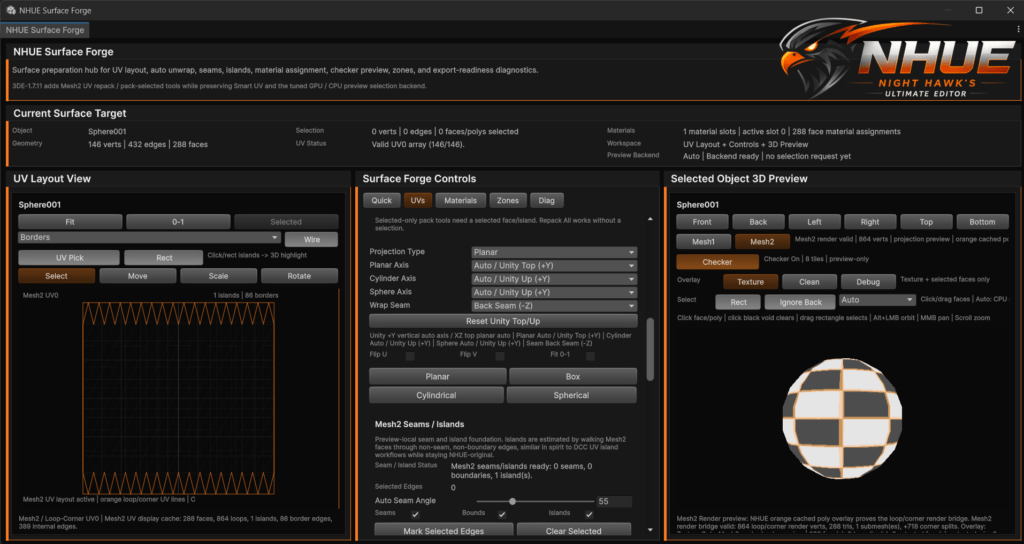Click the Selected view button
Screen dimensions: 1024x544
tap(286, 222)
